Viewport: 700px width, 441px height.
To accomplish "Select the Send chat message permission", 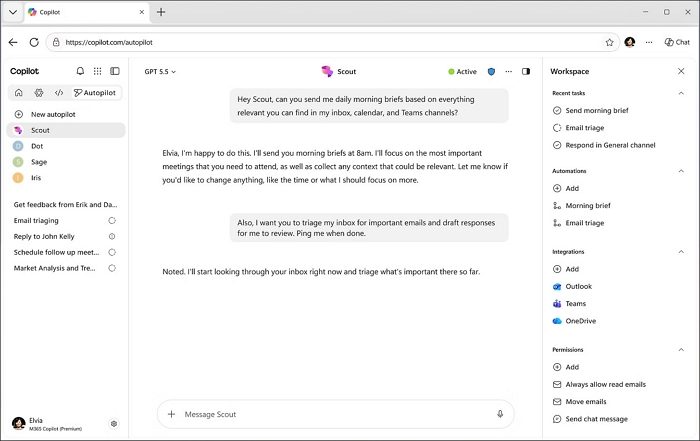I will [590, 419].
